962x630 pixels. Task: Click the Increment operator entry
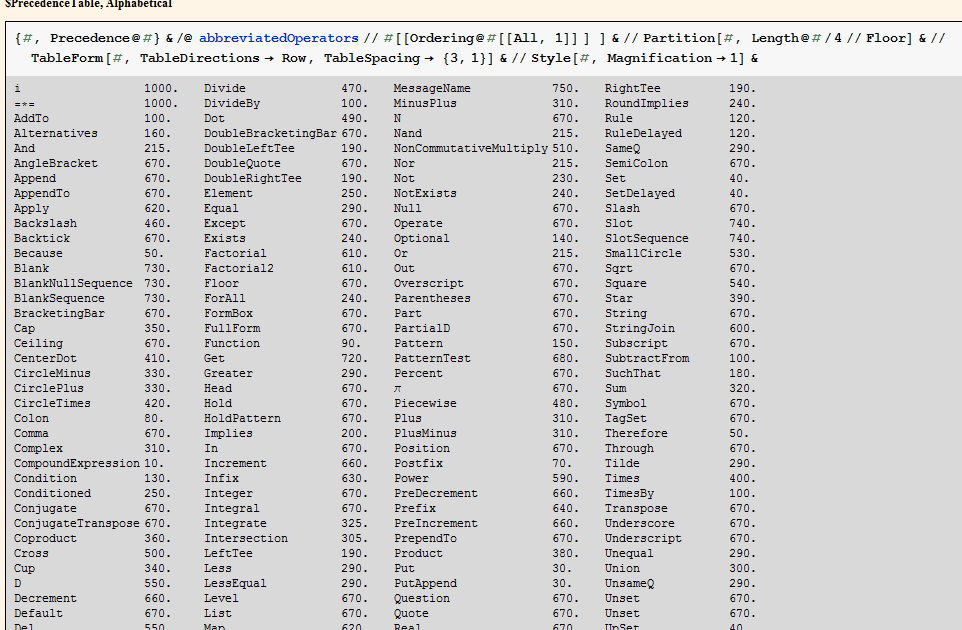click(x=235, y=463)
